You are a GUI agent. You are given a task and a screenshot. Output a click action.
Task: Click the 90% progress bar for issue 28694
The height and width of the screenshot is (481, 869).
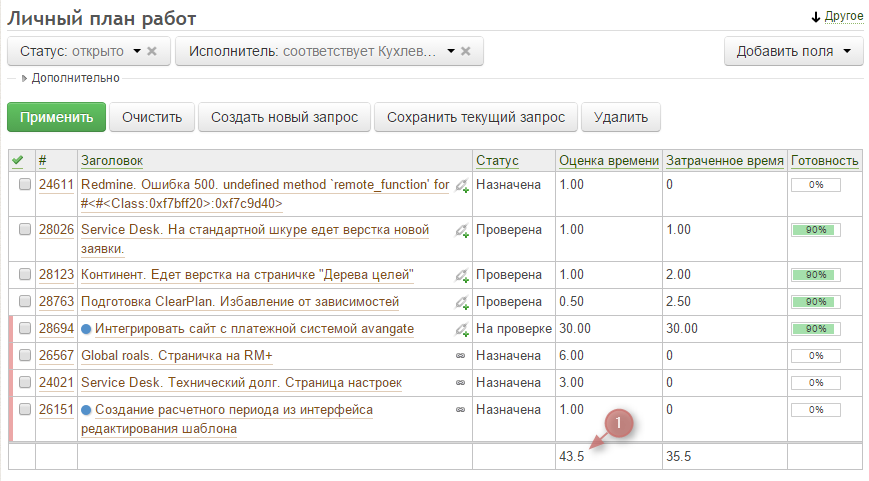click(x=815, y=329)
